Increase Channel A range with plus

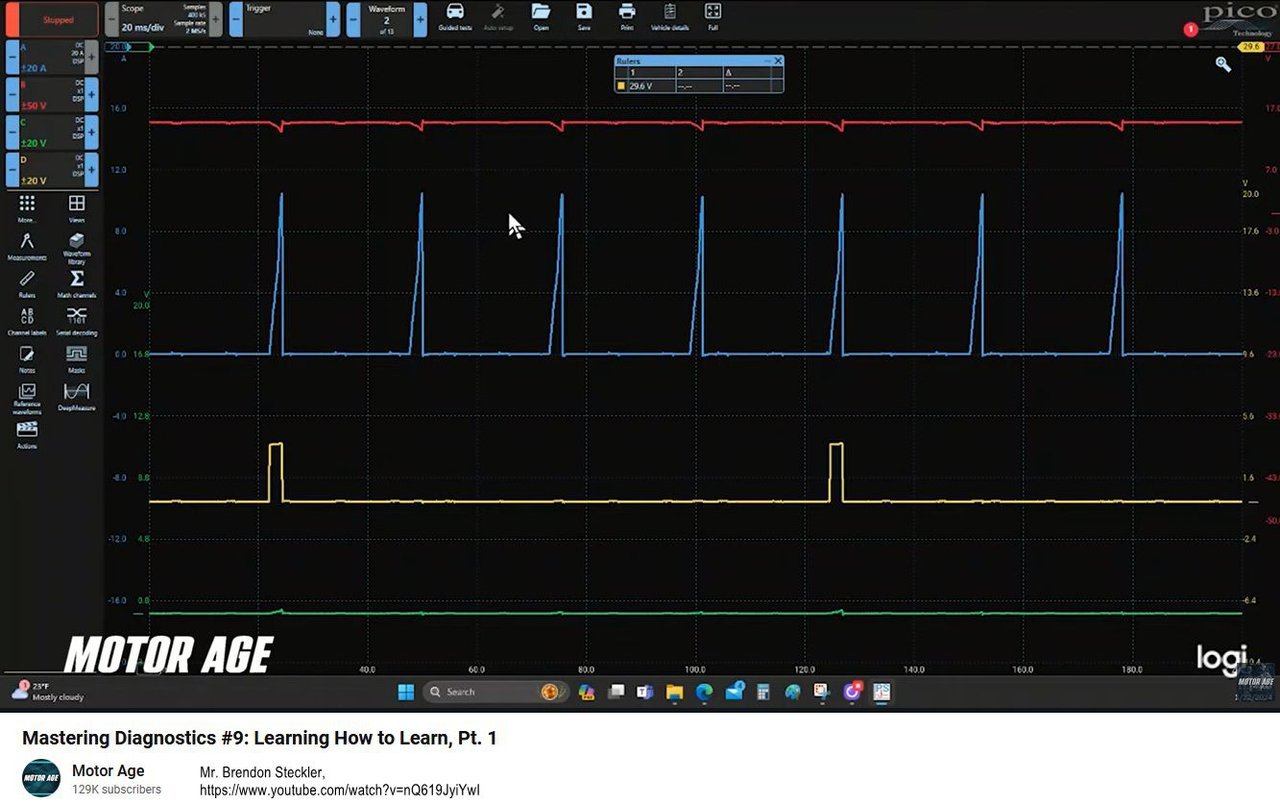pyautogui.click(x=91, y=58)
